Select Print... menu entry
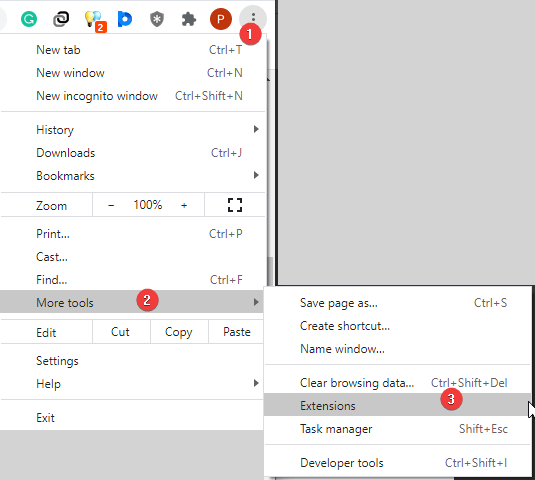 click(x=132, y=234)
